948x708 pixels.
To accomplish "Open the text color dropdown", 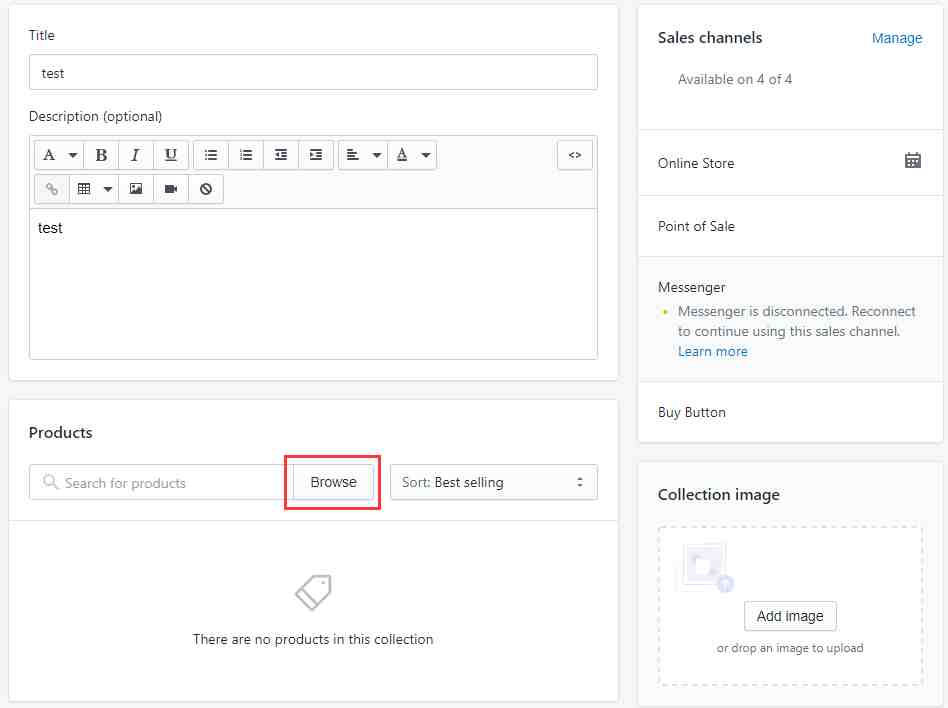I will (x=412, y=155).
